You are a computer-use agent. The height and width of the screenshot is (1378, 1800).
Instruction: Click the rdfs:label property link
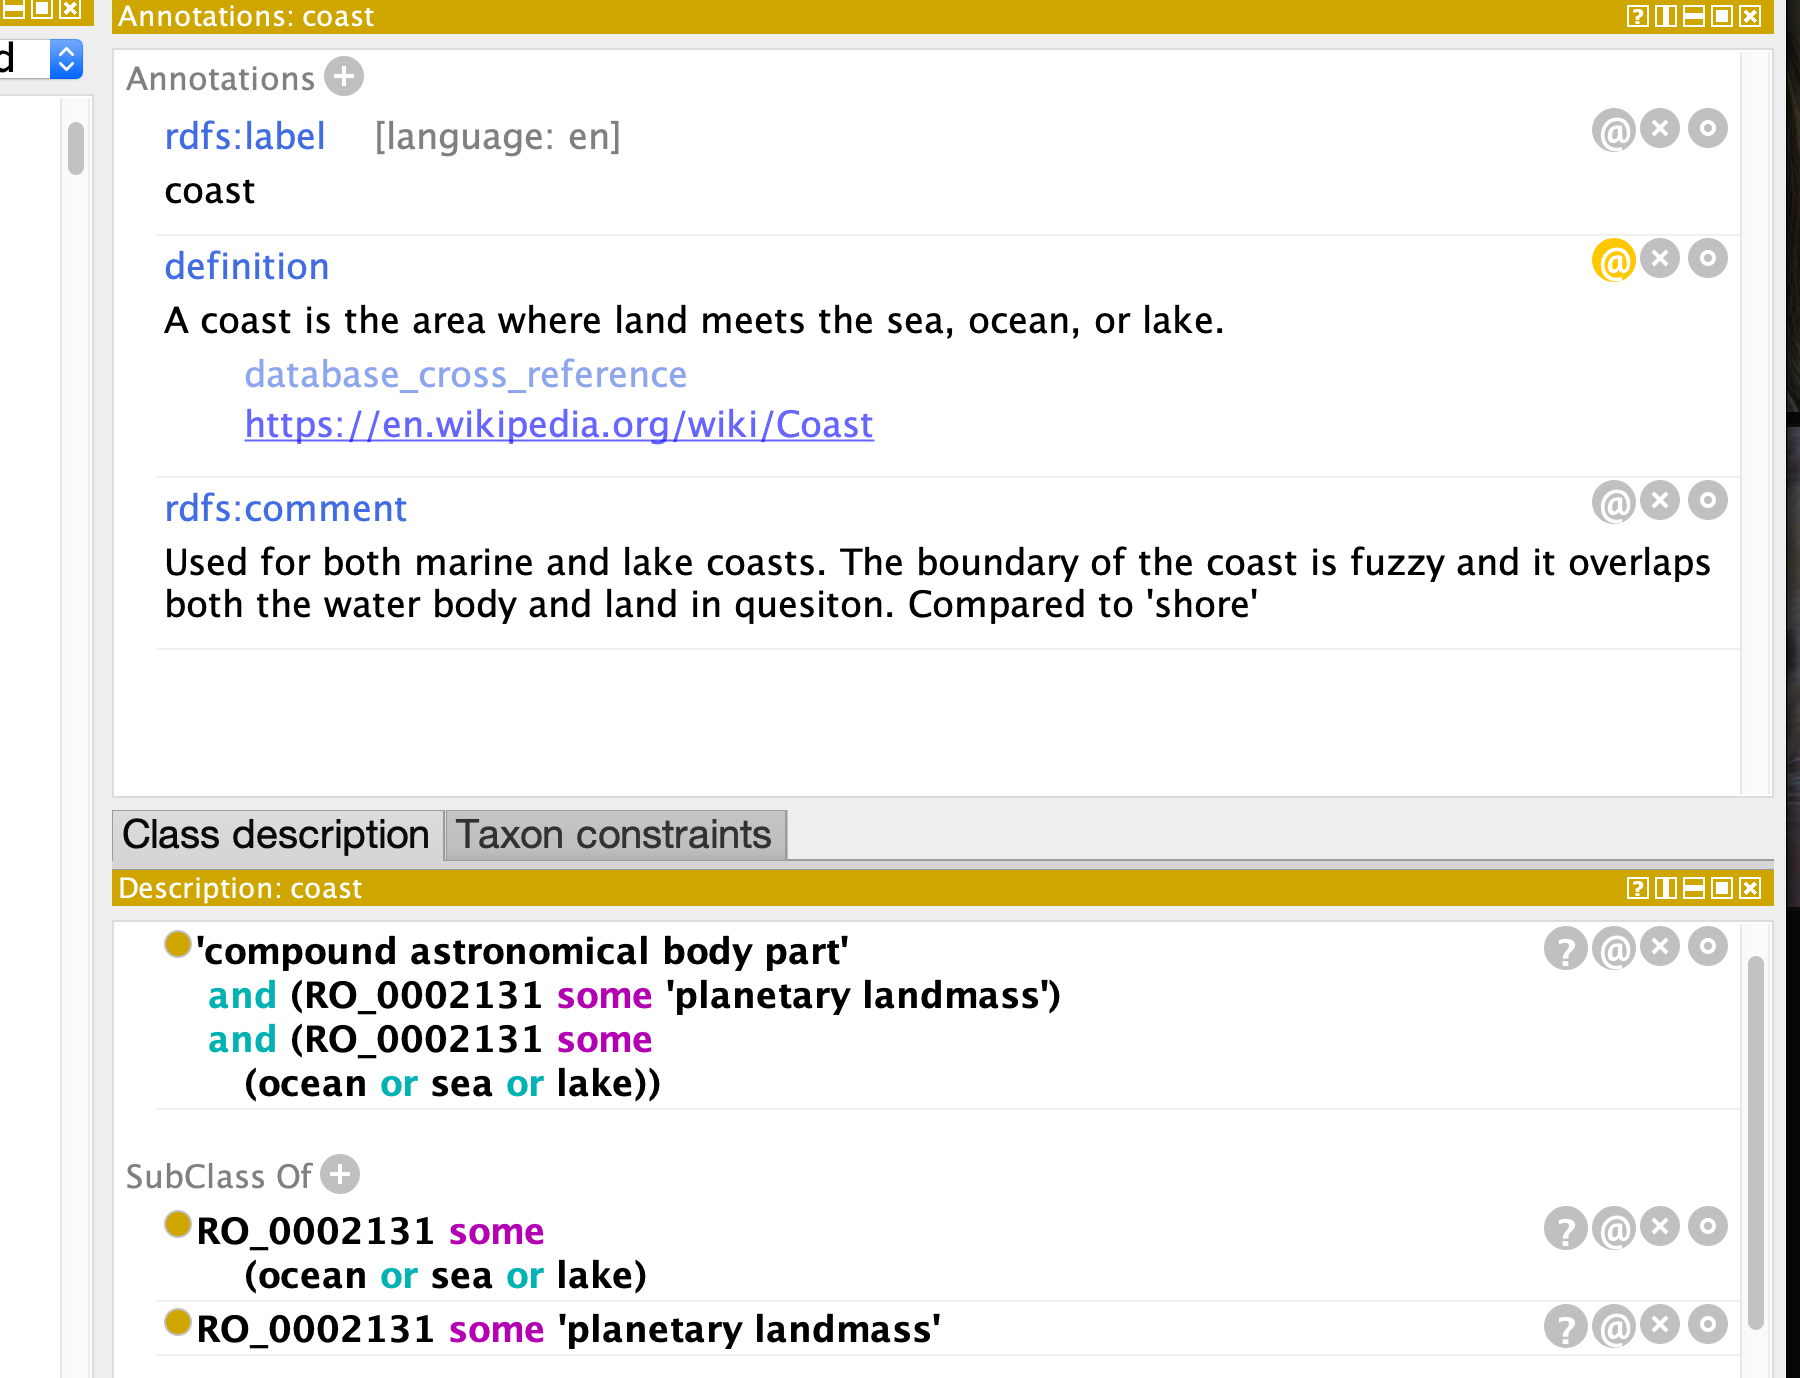click(x=245, y=137)
